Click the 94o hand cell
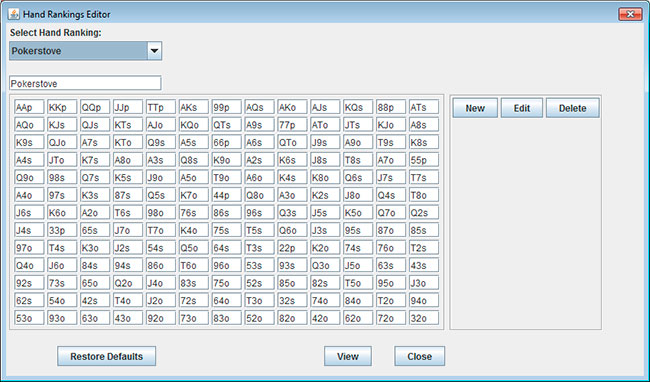650x382 pixels. [424, 301]
